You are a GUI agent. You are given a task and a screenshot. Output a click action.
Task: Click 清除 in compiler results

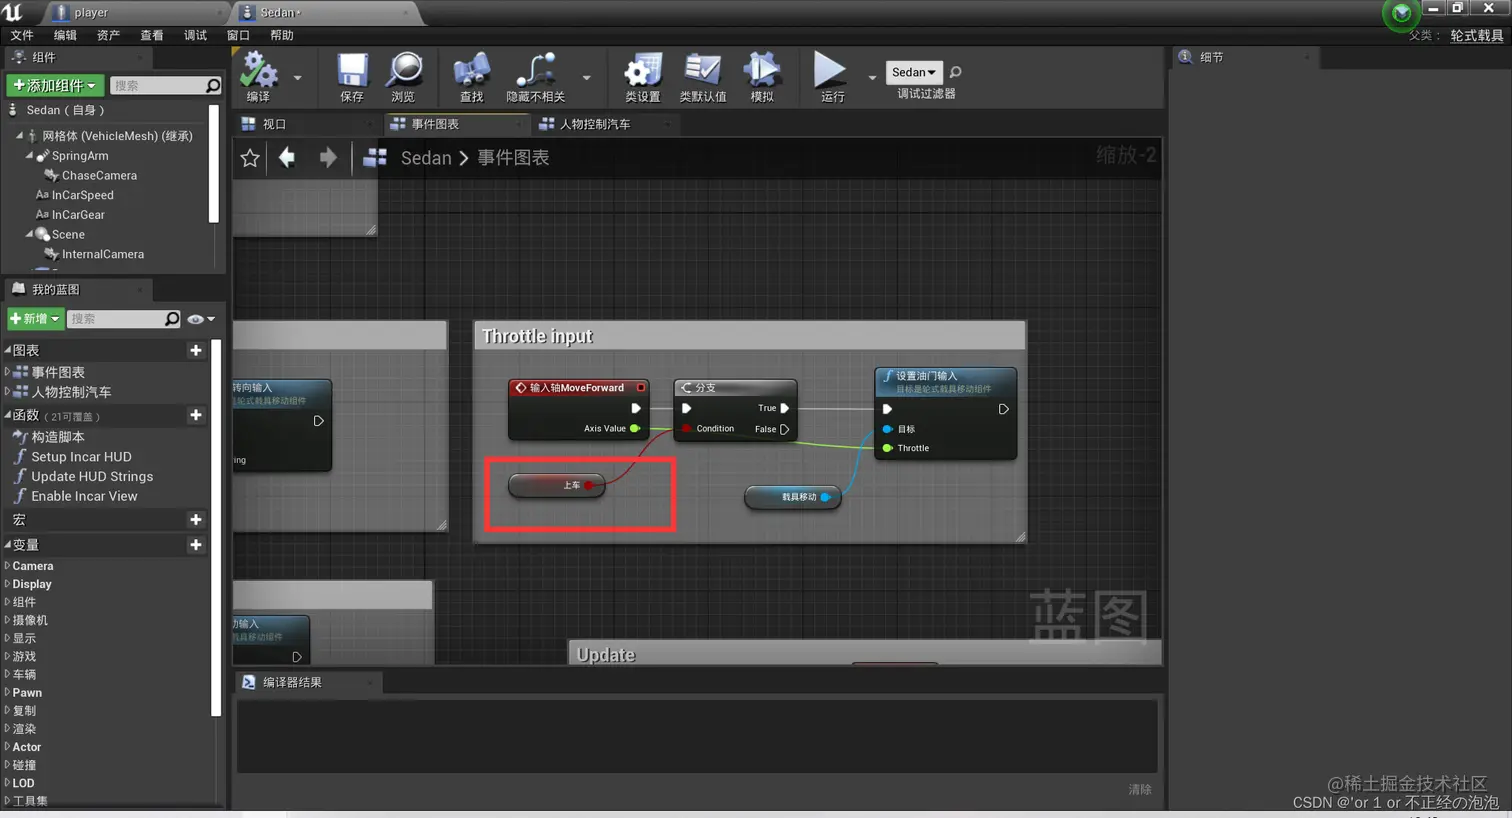(1140, 790)
